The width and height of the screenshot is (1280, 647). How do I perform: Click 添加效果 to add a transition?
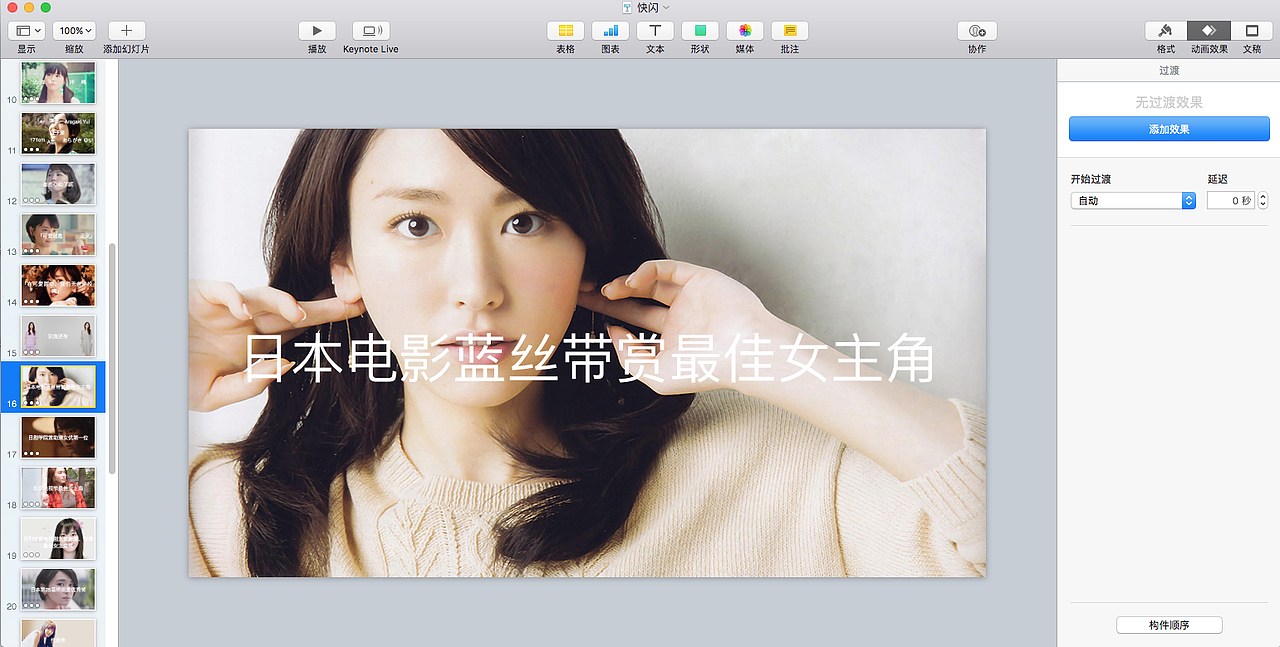point(1168,128)
